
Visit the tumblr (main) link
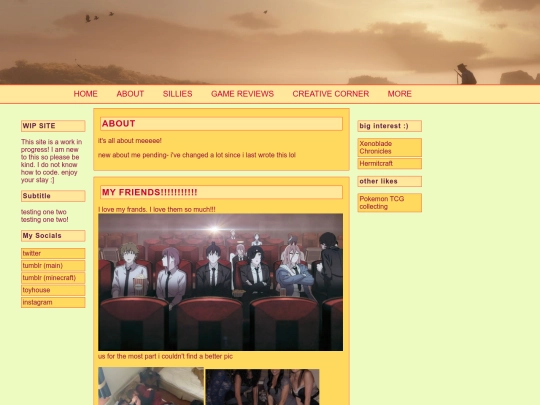(53, 266)
